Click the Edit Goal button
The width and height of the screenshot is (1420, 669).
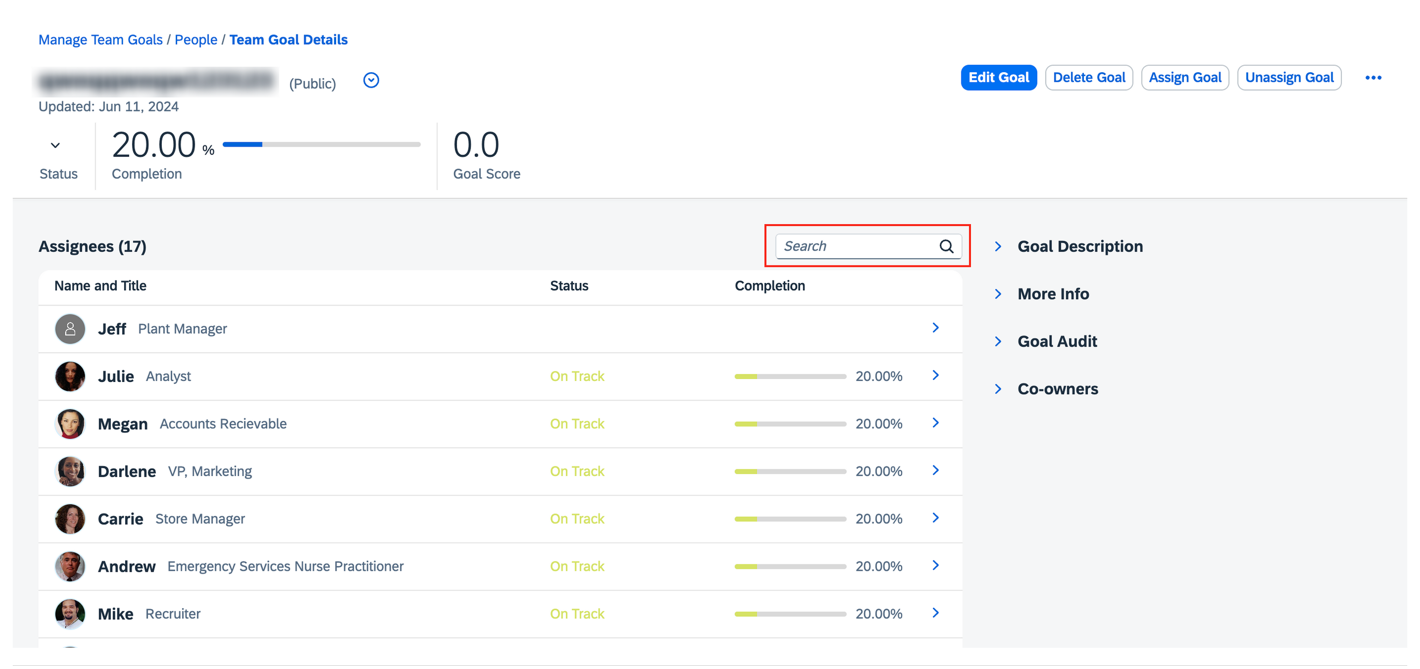pyautogui.click(x=998, y=77)
